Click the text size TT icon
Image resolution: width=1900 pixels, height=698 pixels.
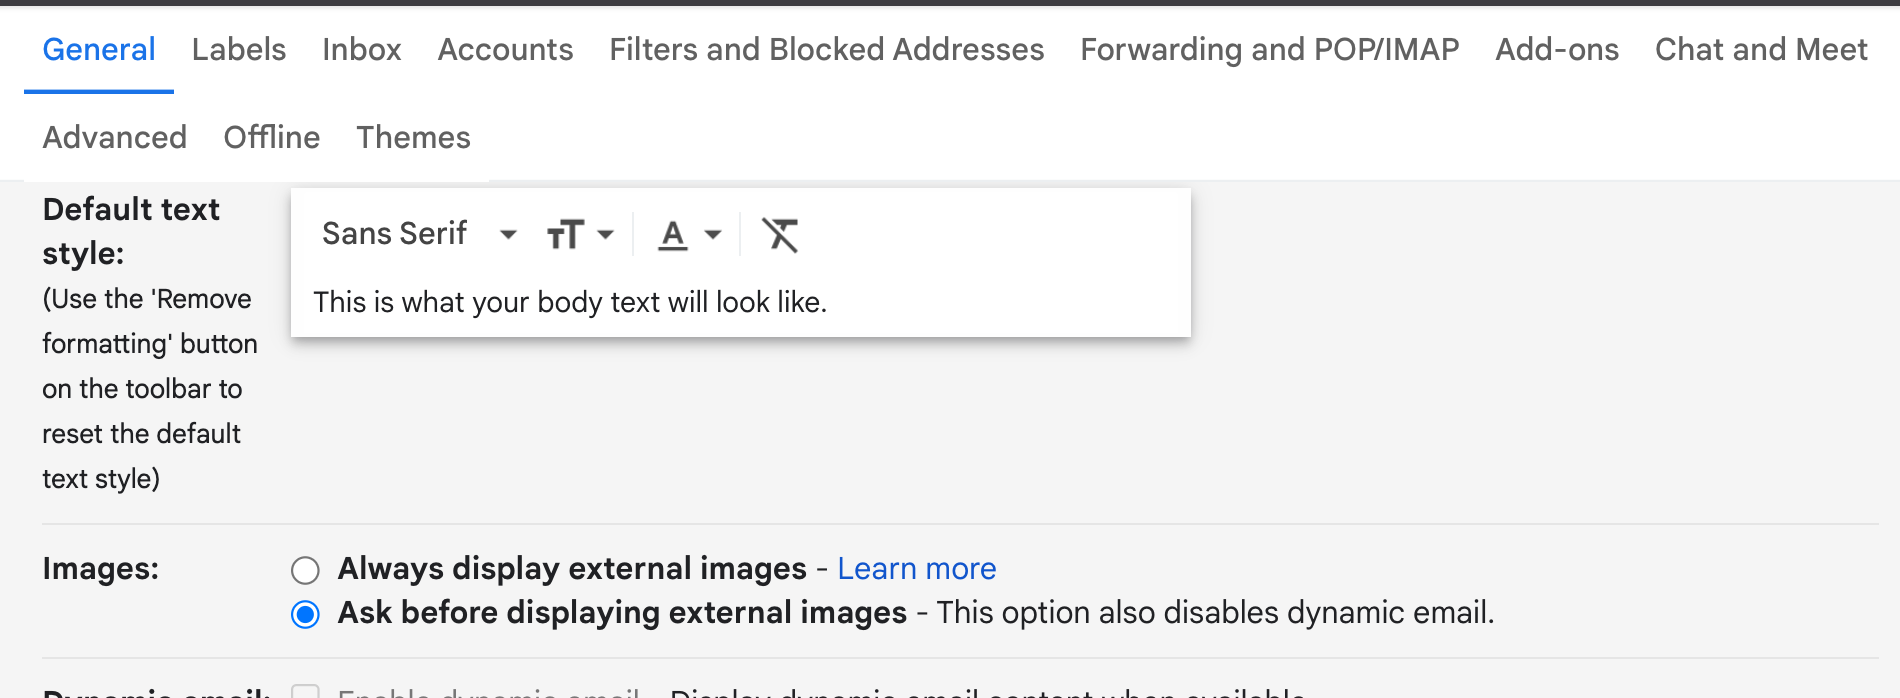pyautogui.click(x=565, y=235)
